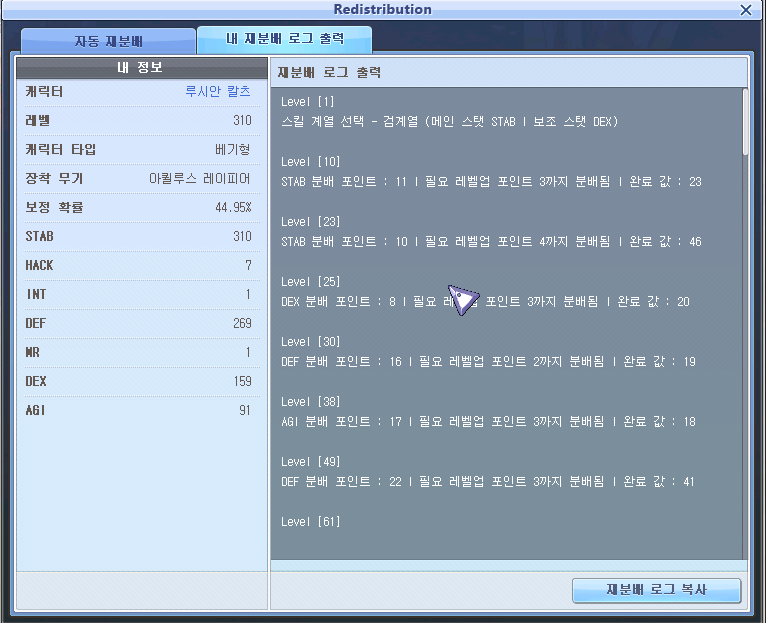Click the DEF log line ending in 41
Viewport: 766px width, 623px height.
click(x=489, y=482)
